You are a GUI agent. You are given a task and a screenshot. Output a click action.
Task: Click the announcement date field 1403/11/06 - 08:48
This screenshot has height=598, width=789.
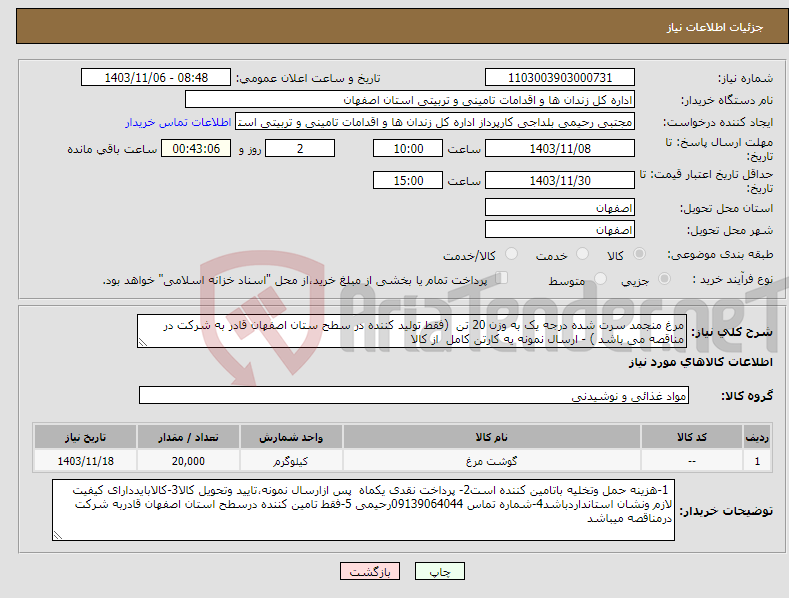click(x=156, y=78)
